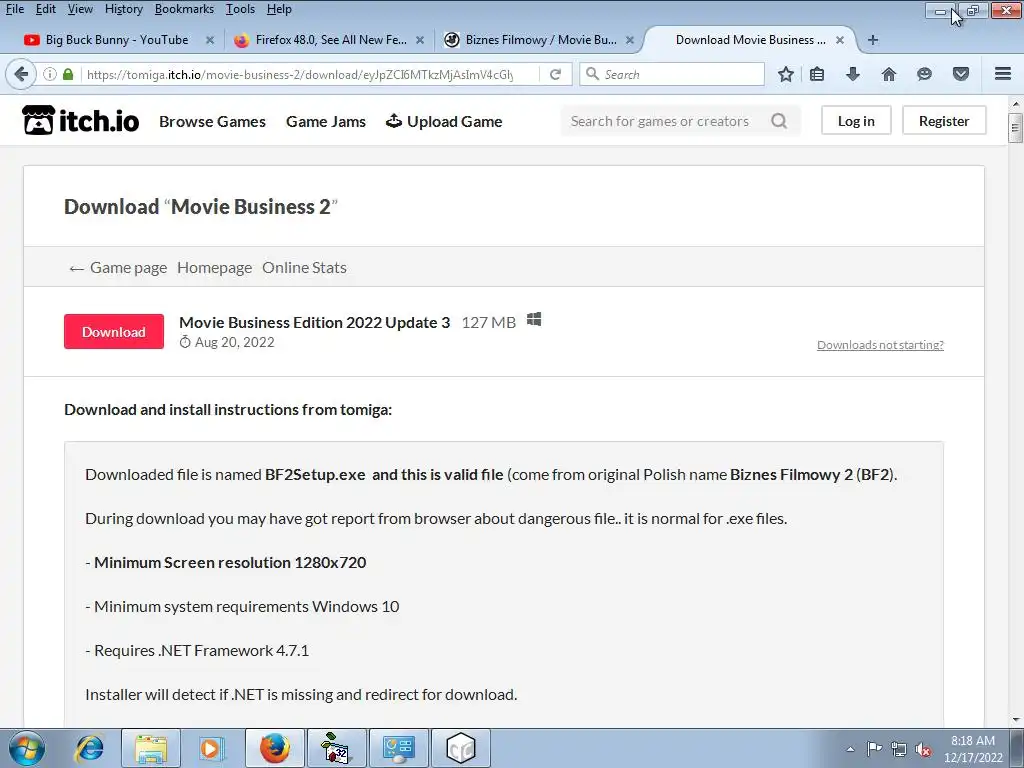Image resolution: width=1024 pixels, height=768 pixels.
Task: Switch to Biznes Filmowy / Movie Business tab
Action: point(541,40)
